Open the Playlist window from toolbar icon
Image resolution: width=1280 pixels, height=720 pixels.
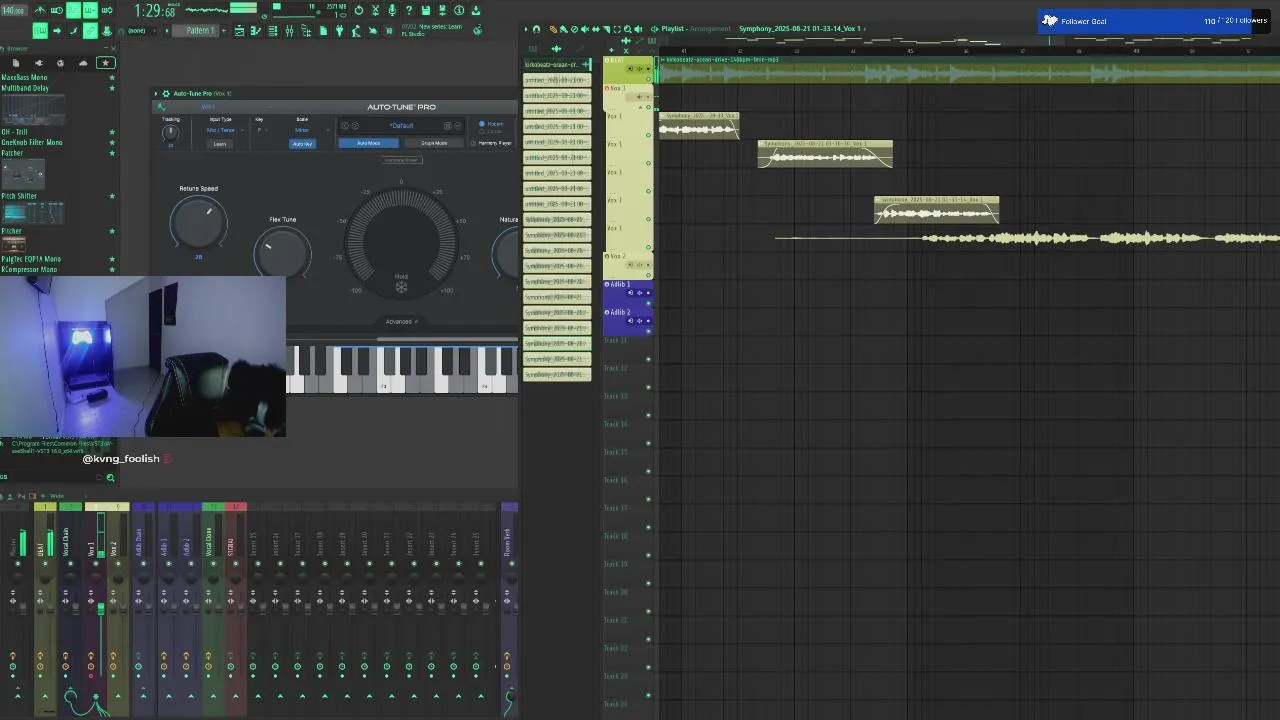click(240, 31)
